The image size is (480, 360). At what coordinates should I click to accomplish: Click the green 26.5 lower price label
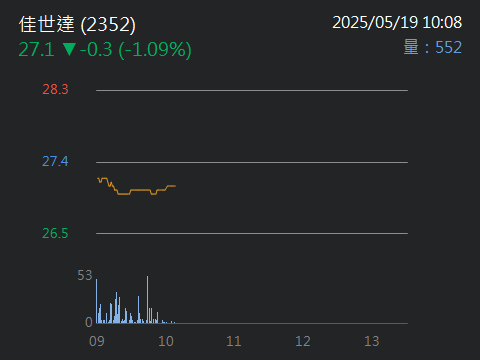(55, 233)
